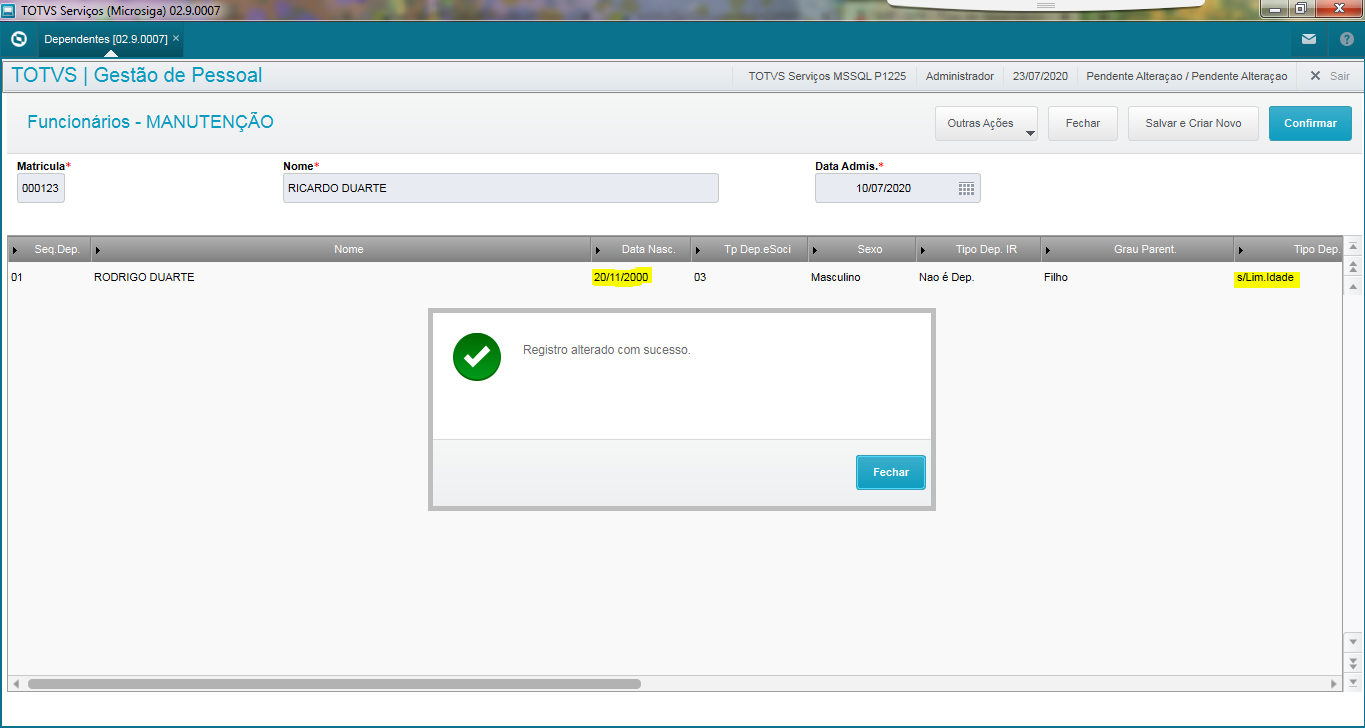
Task: Click the Matricula field 000123
Action: (x=41, y=188)
